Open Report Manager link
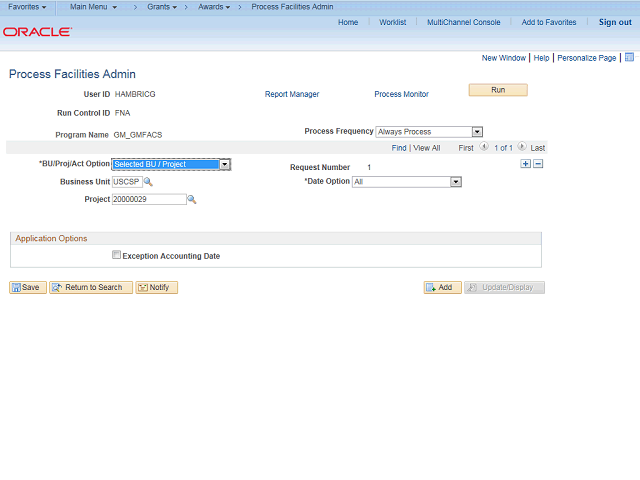640x480 pixels. point(292,94)
